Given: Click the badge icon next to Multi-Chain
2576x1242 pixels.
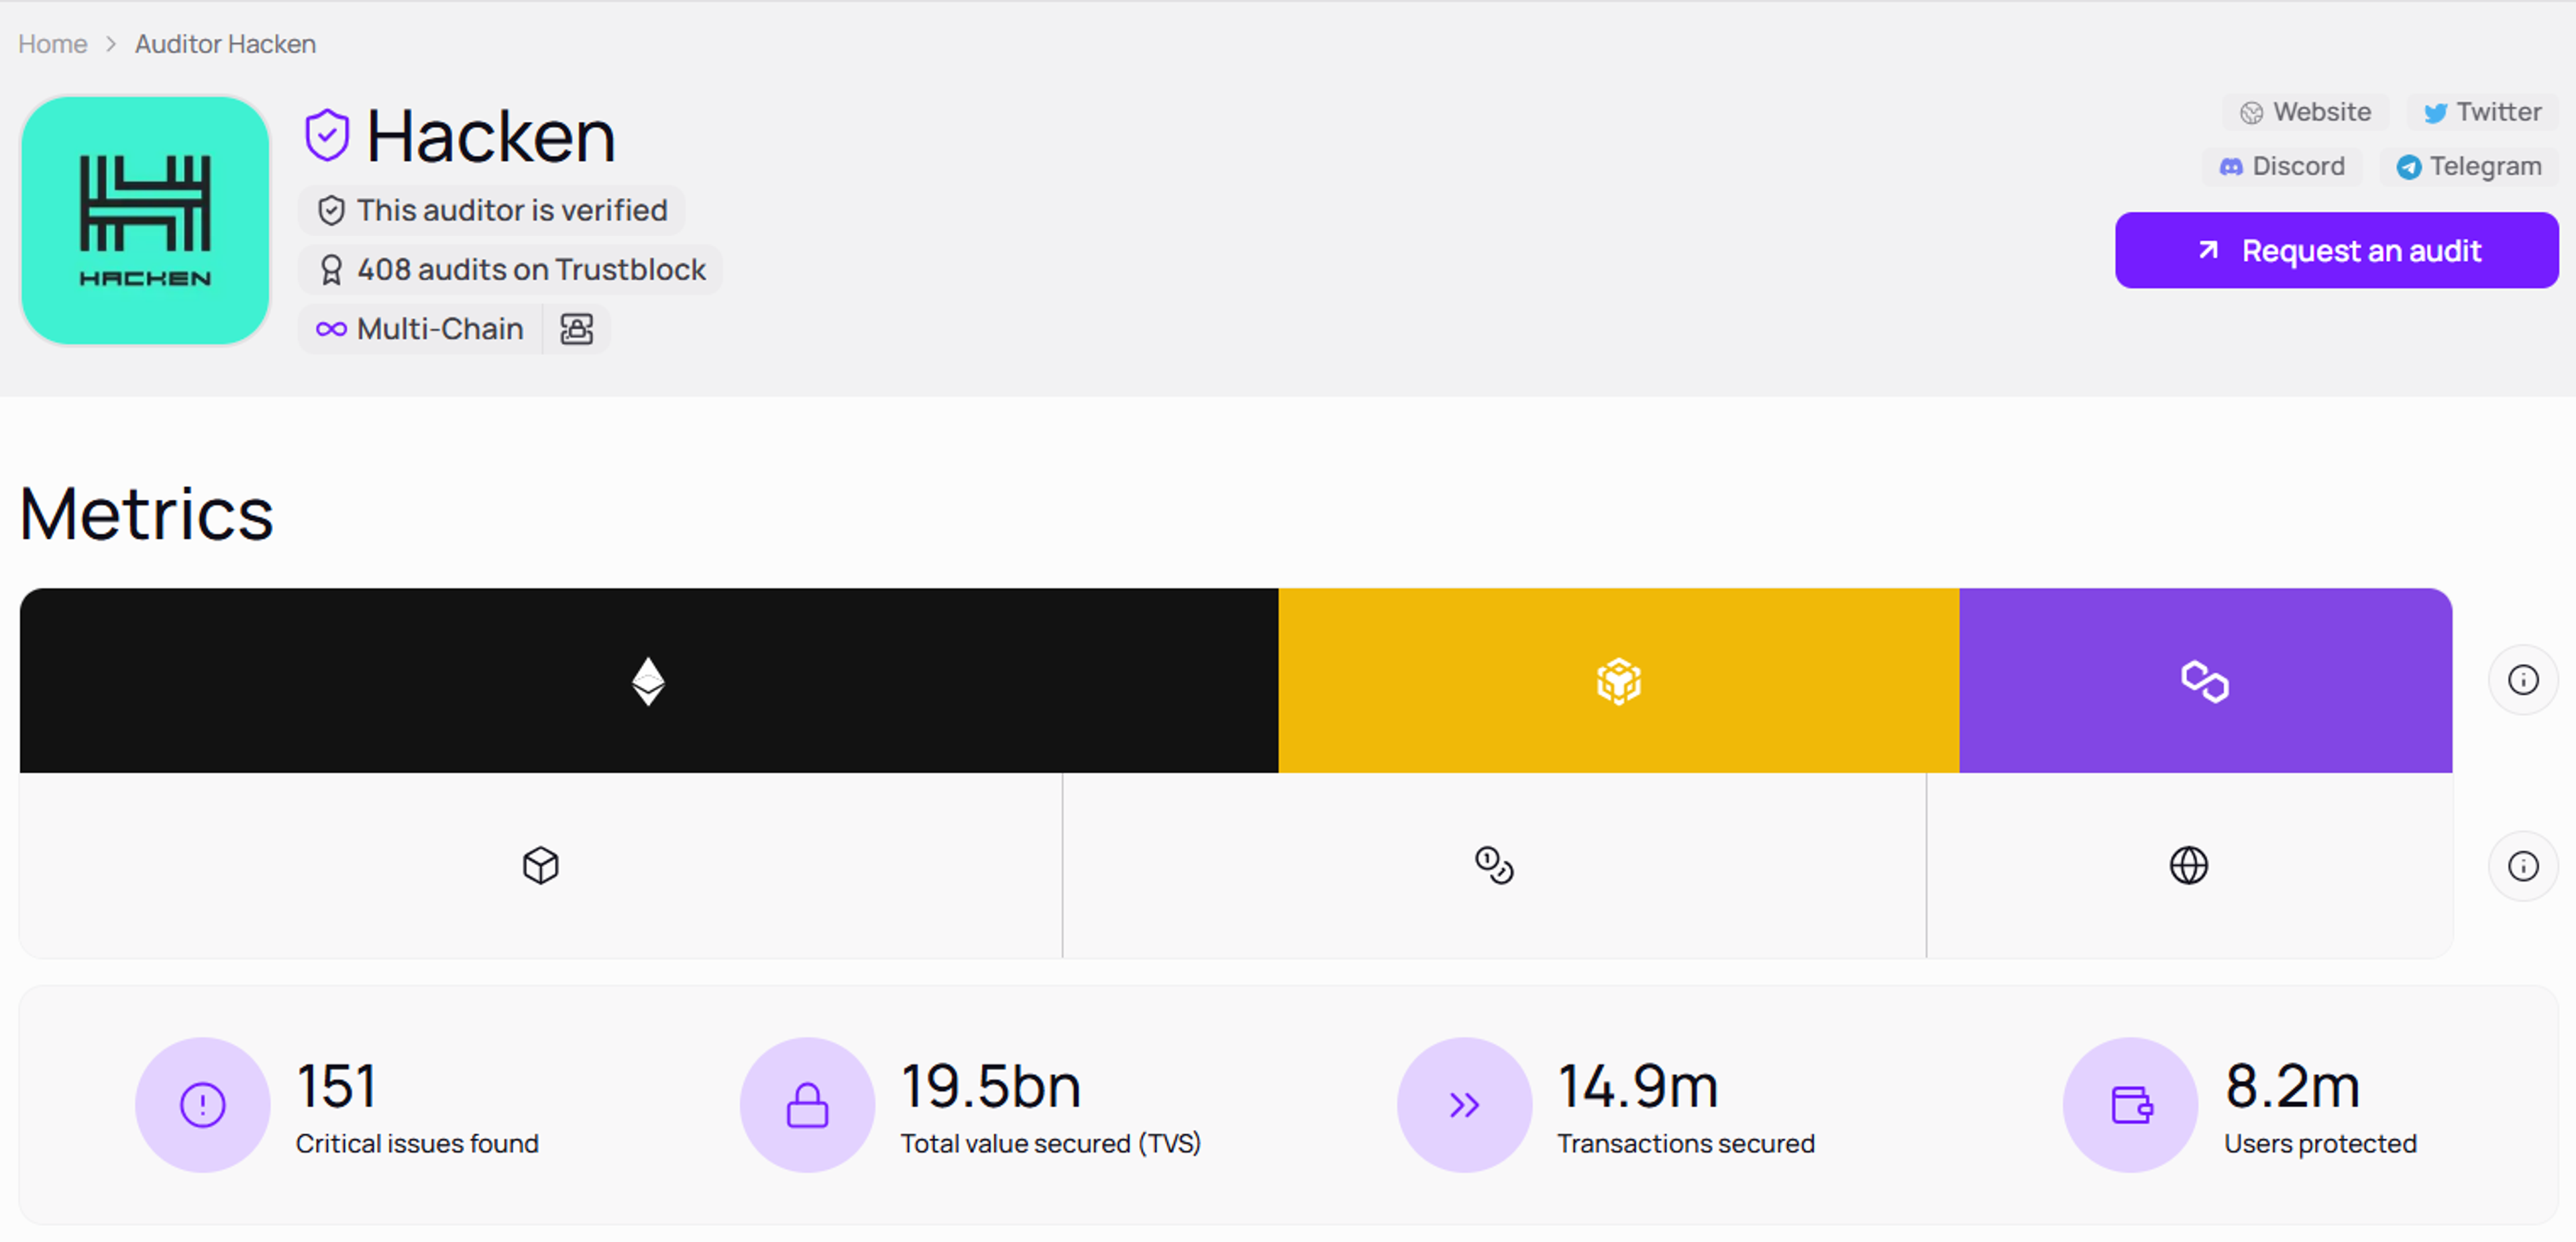Looking at the screenshot, I should 577,329.
